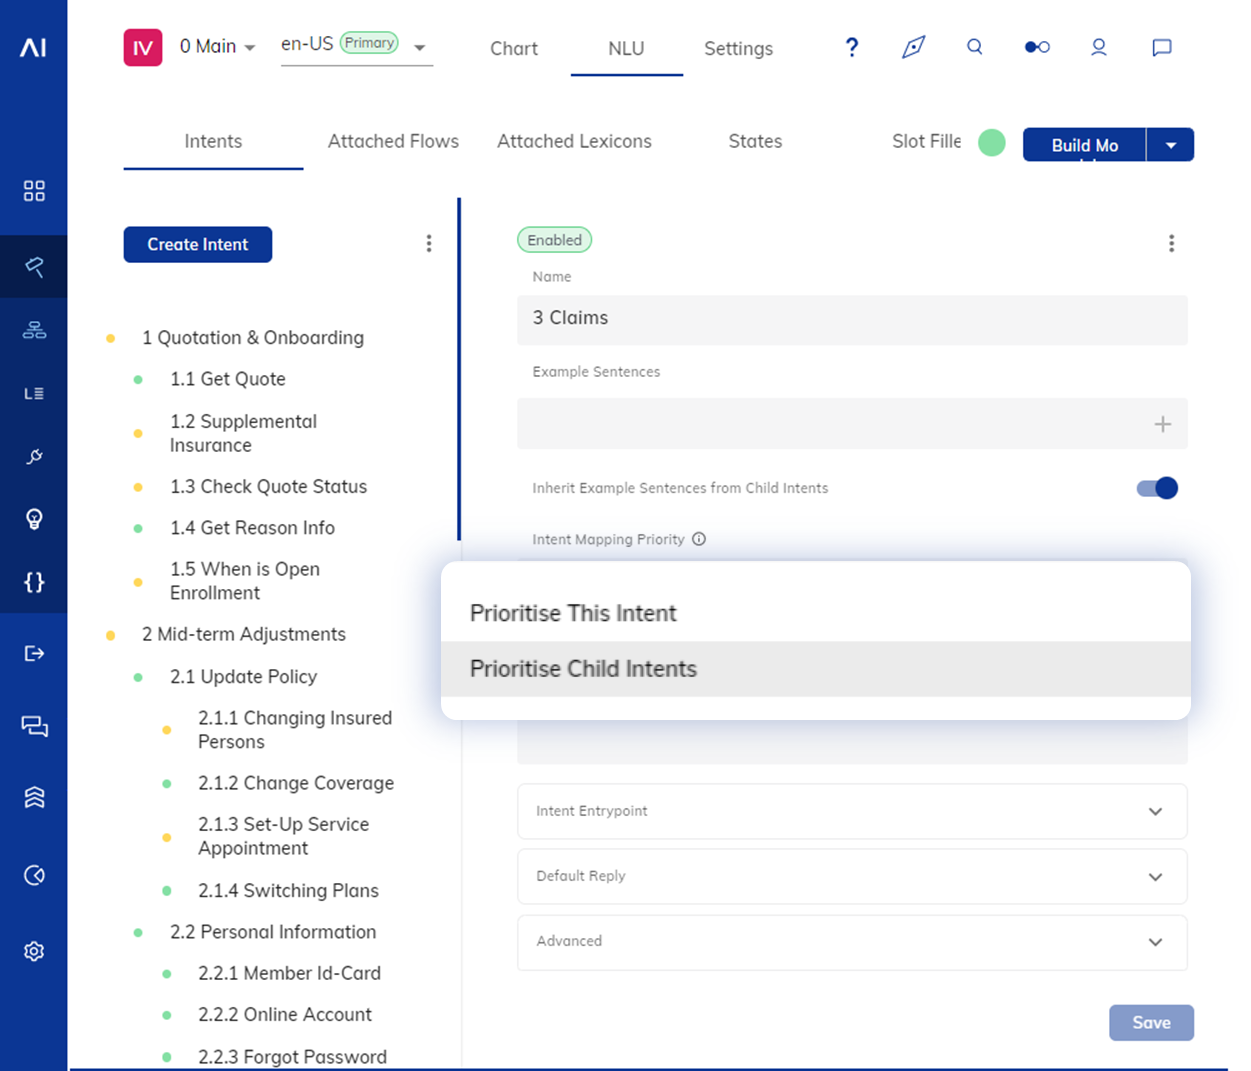Click the stacked layers sidebar icon

pos(34,797)
